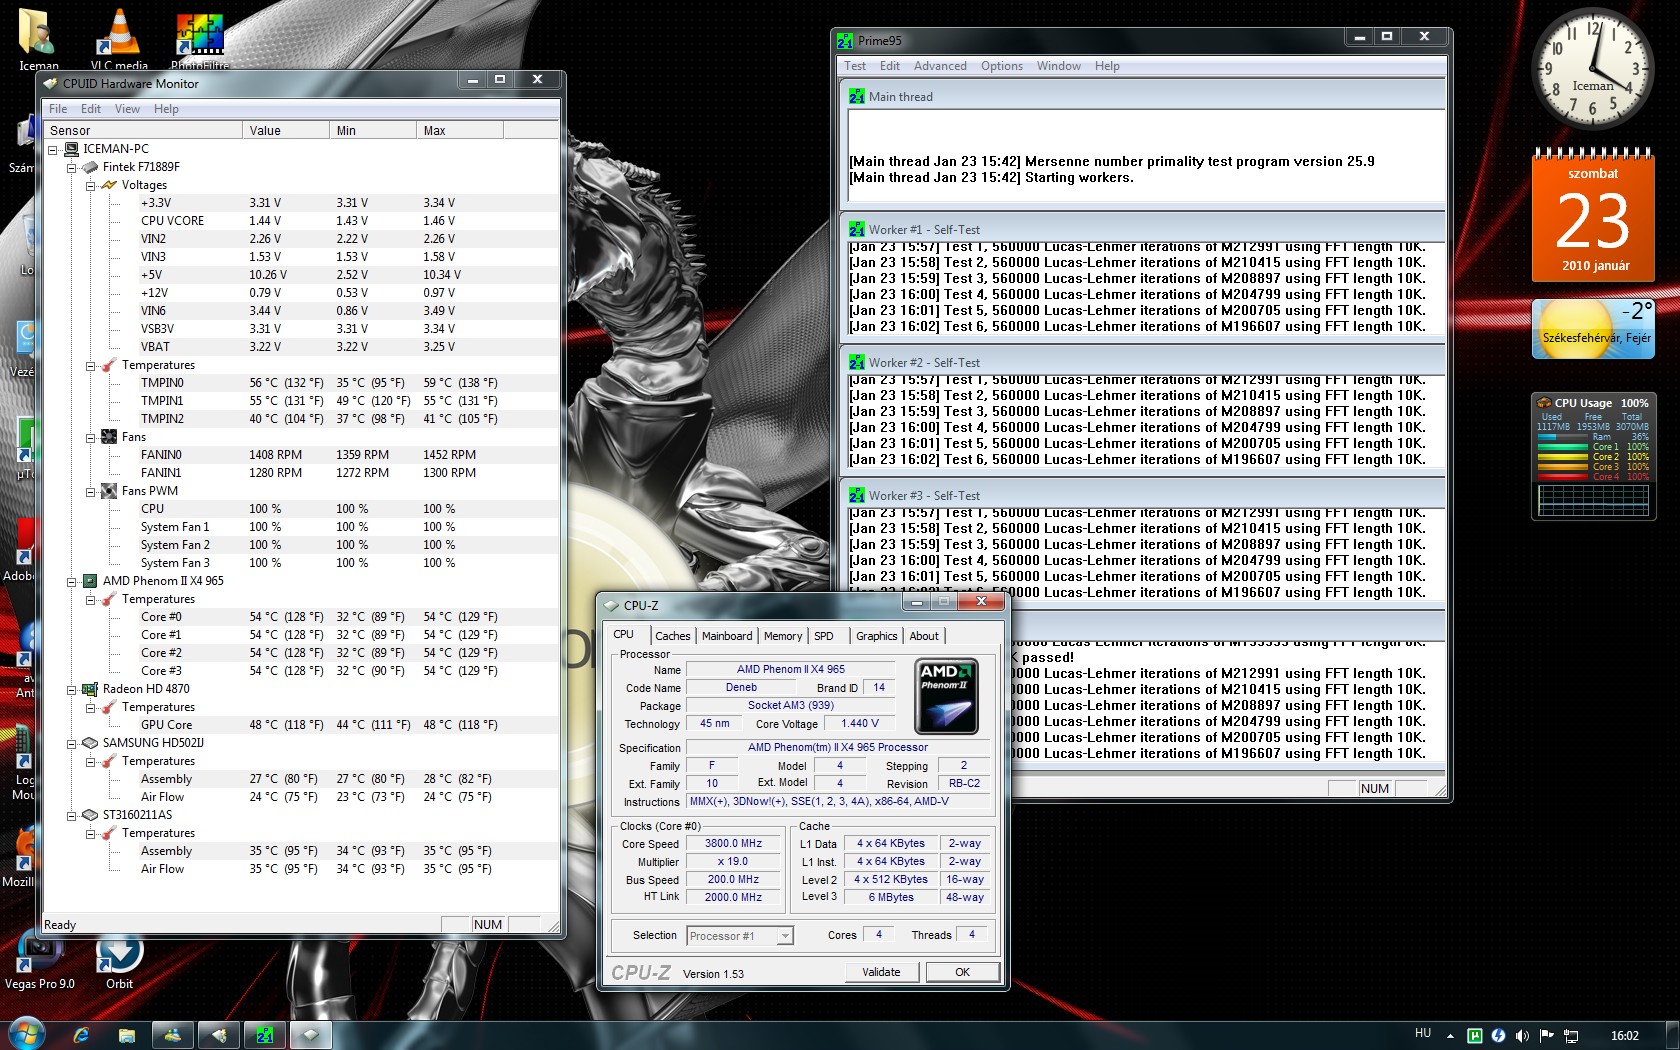Click the HU language indicator
This screenshot has width=1680, height=1050.
(1423, 1033)
